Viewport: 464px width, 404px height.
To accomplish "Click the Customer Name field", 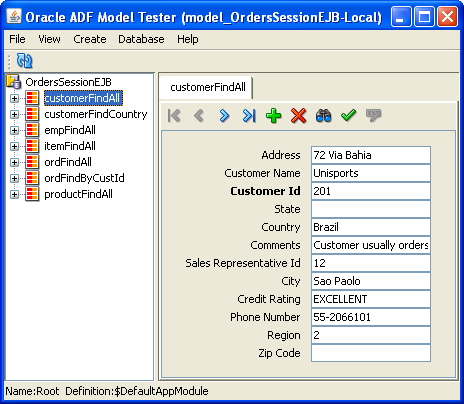I will point(371,173).
